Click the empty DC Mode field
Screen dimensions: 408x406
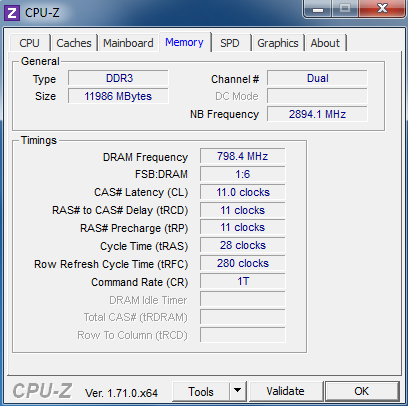(317, 96)
